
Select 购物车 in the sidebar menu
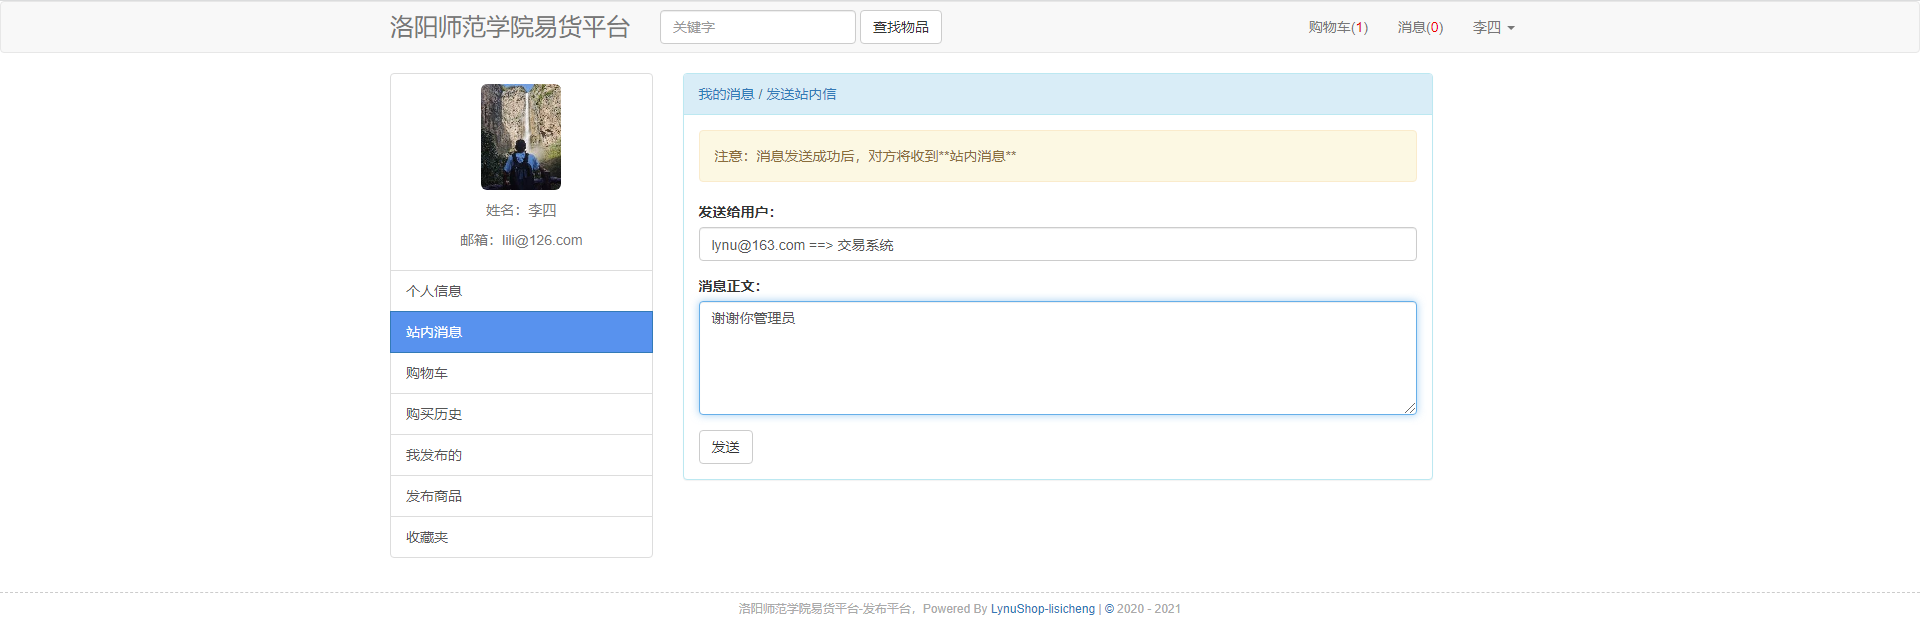click(521, 373)
